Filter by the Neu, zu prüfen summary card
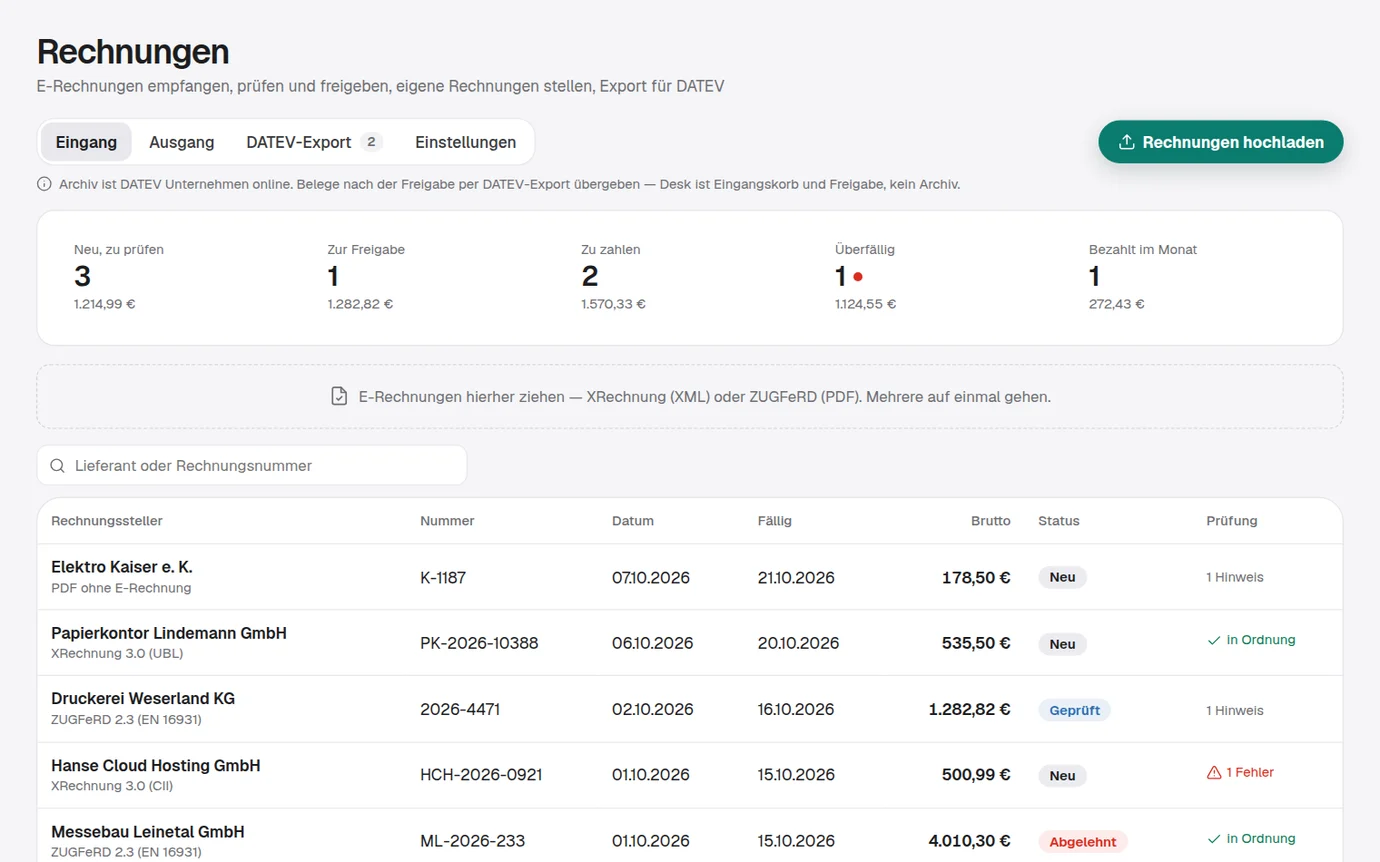The image size is (1380, 862). [x=163, y=277]
